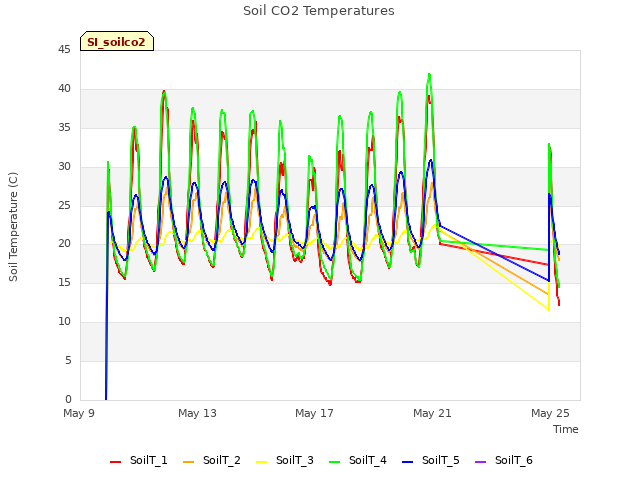Viewport: 640px width, 480px height.
Task: Toggle SoilT_3 series in legend
Action: pyautogui.click(x=285, y=460)
